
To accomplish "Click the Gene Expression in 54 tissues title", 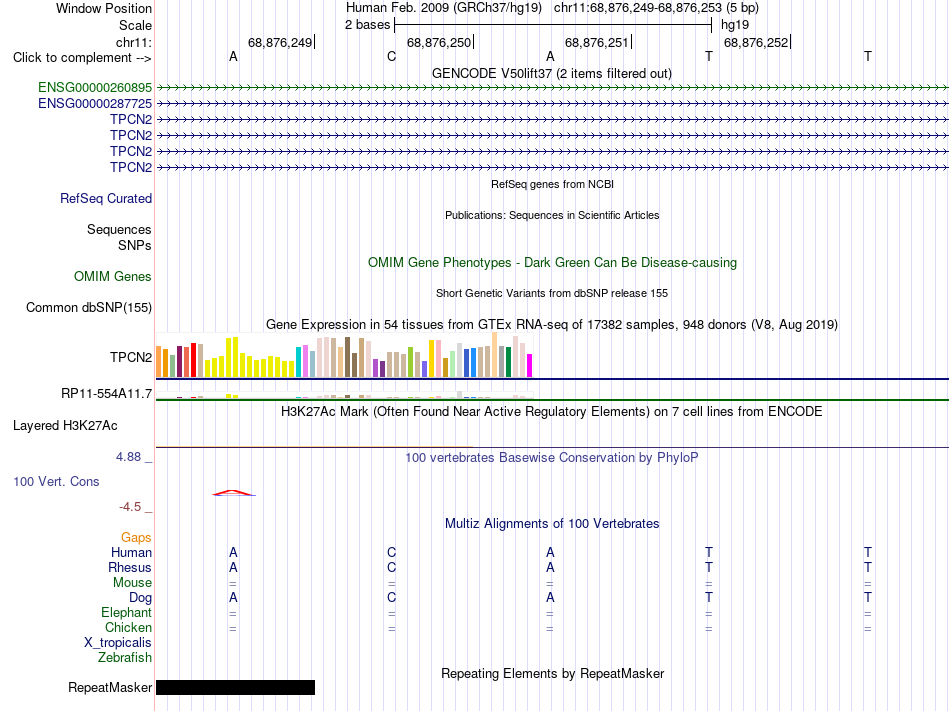I will tap(552, 325).
